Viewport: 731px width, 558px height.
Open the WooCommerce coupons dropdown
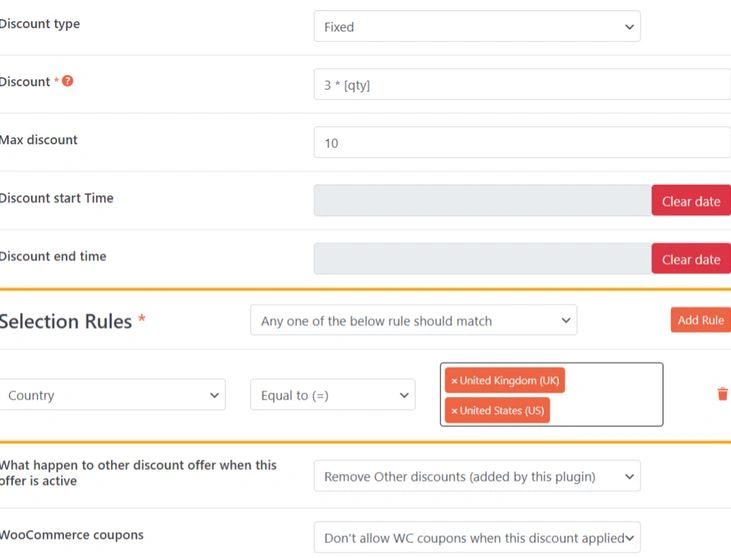pyautogui.click(x=476, y=538)
